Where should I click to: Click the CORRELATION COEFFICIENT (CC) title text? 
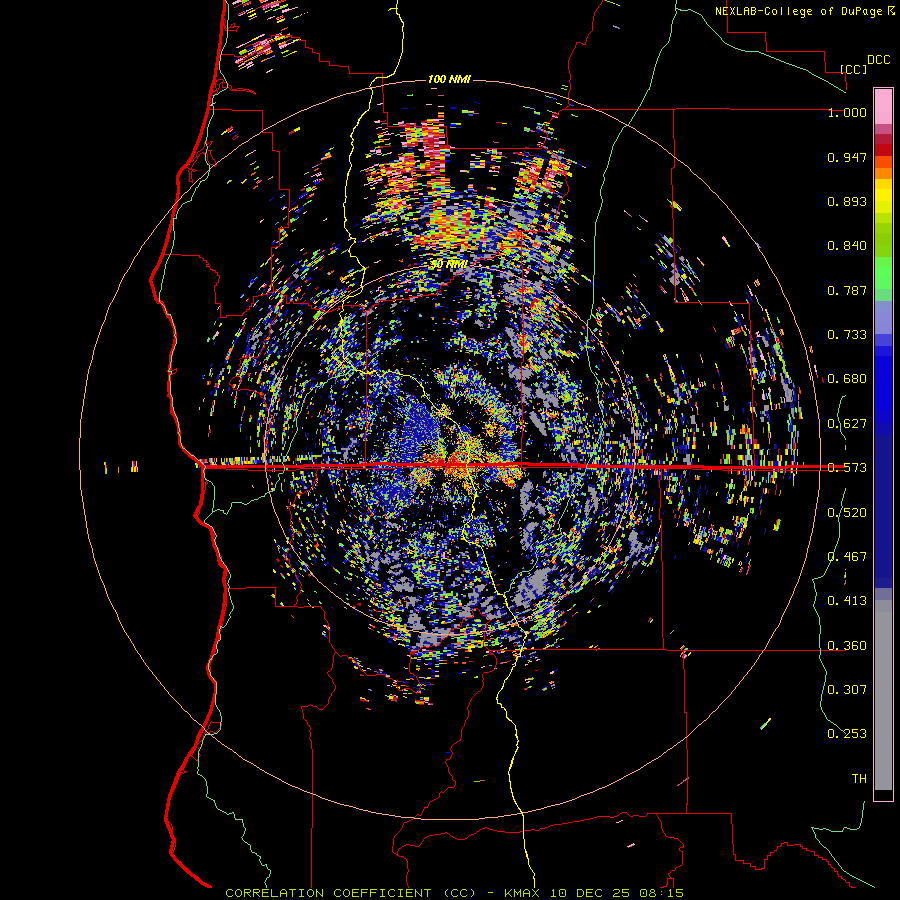(x=350, y=893)
